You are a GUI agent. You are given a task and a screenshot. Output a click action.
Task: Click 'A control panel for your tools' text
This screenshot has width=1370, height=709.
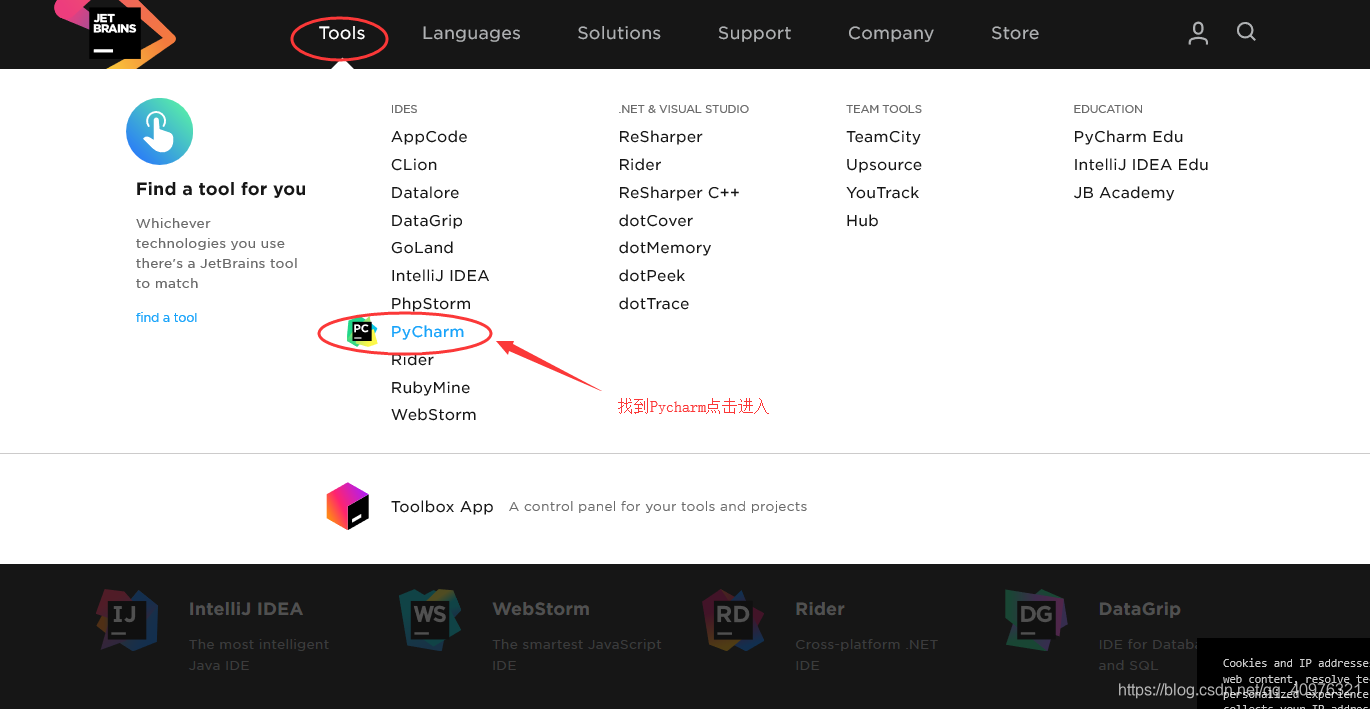point(658,507)
